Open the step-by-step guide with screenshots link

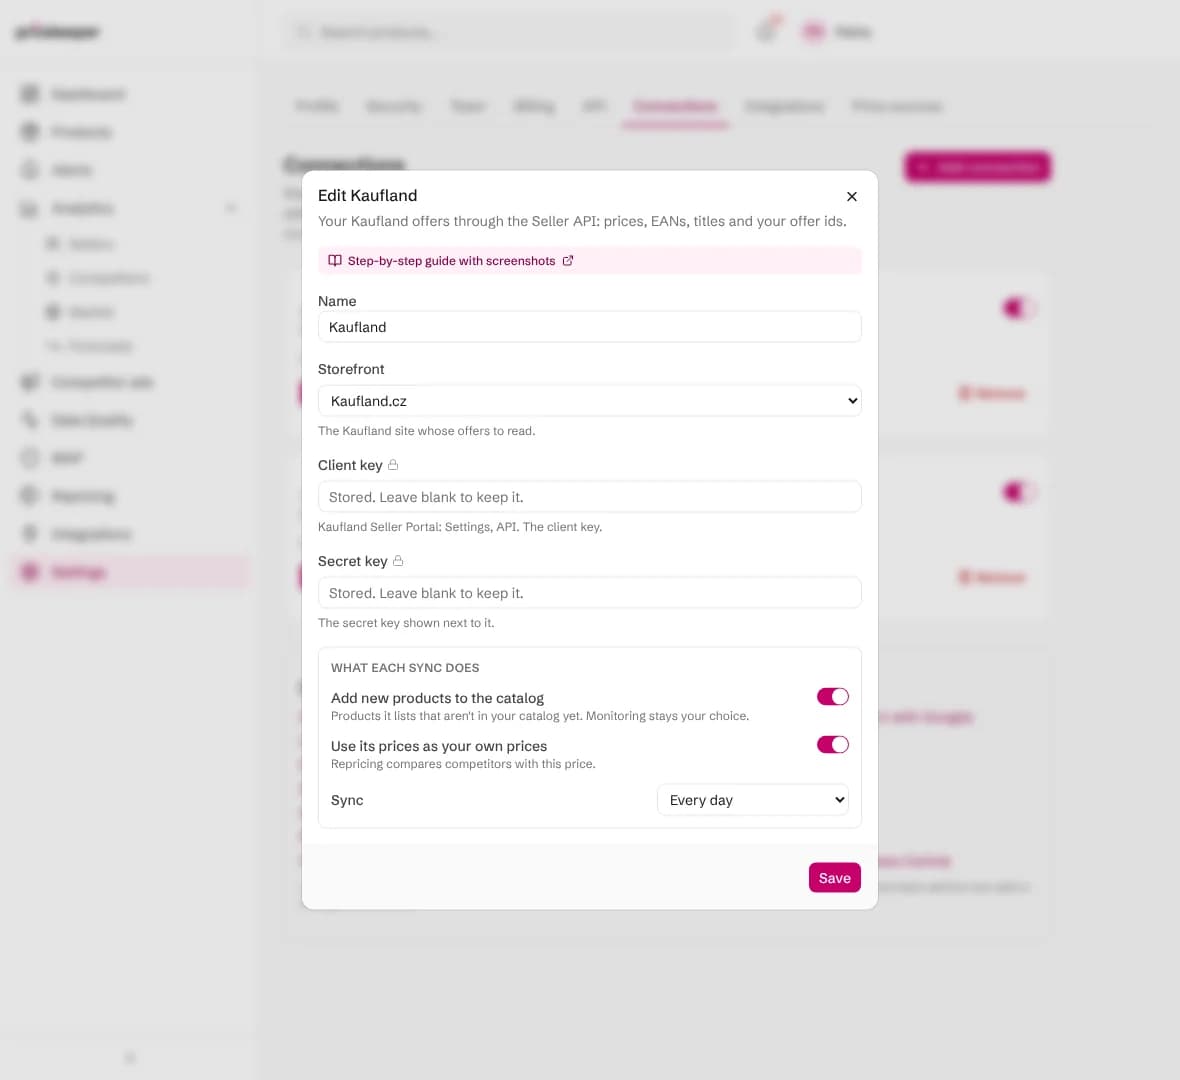click(451, 260)
